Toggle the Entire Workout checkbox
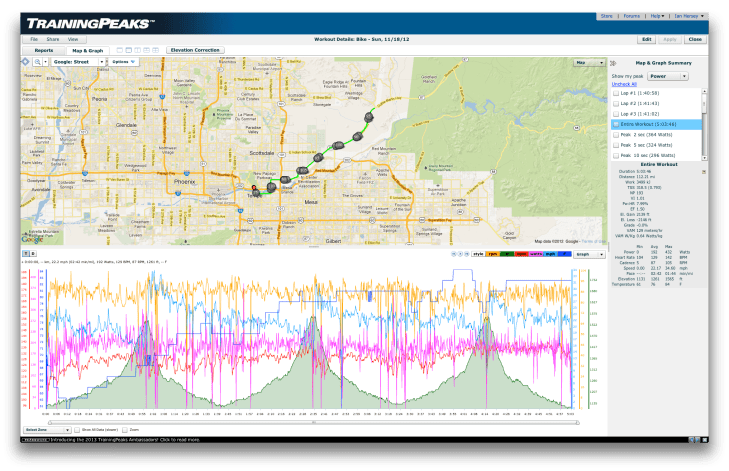This screenshot has width=729, height=471. pos(616,123)
